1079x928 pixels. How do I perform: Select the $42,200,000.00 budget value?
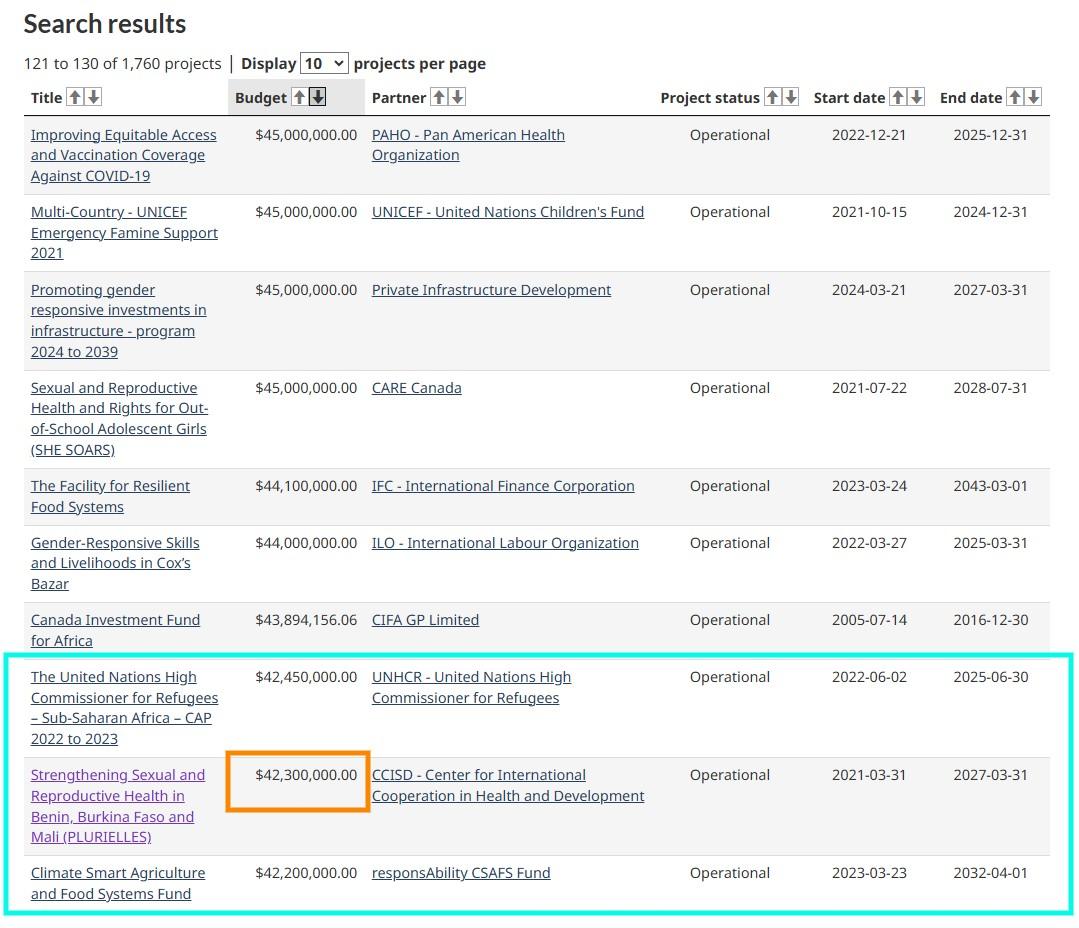pos(306,873)
